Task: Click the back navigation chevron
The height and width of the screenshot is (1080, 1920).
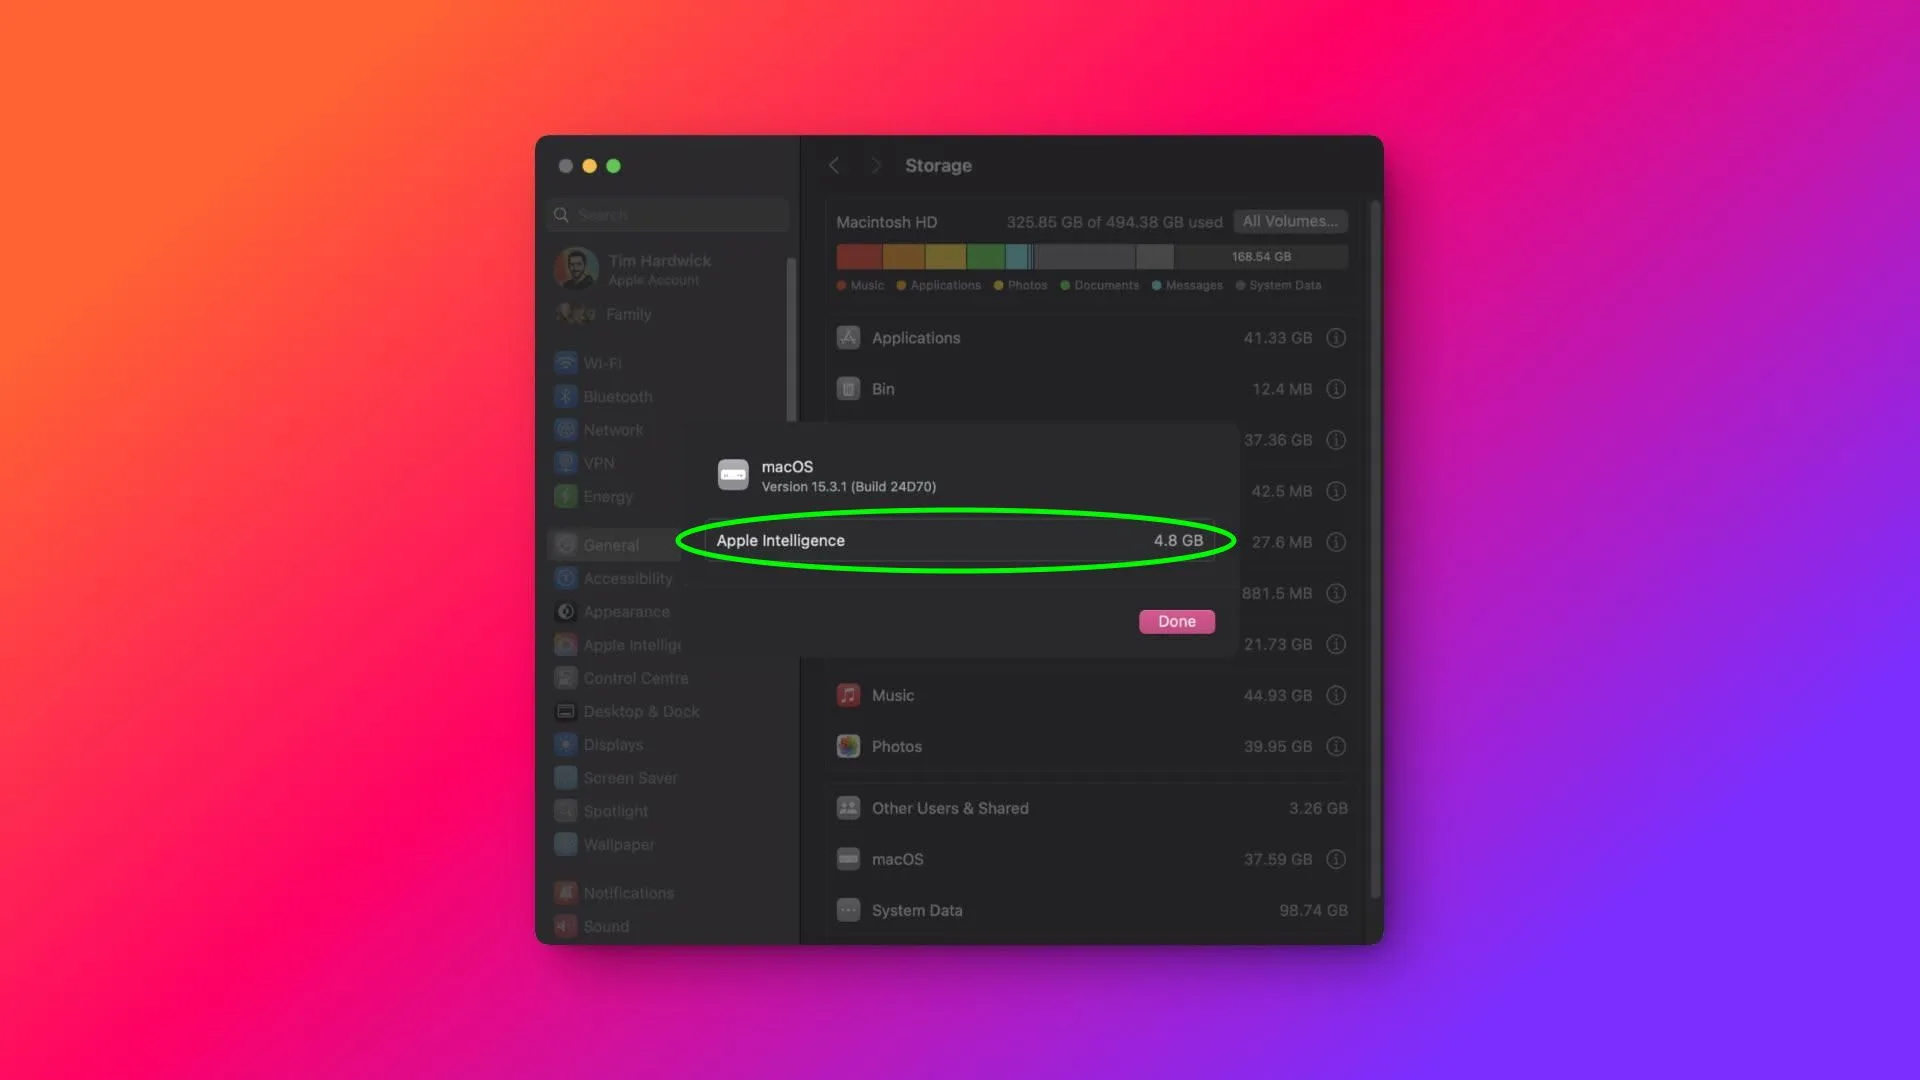Action: [x=834, y=165]
